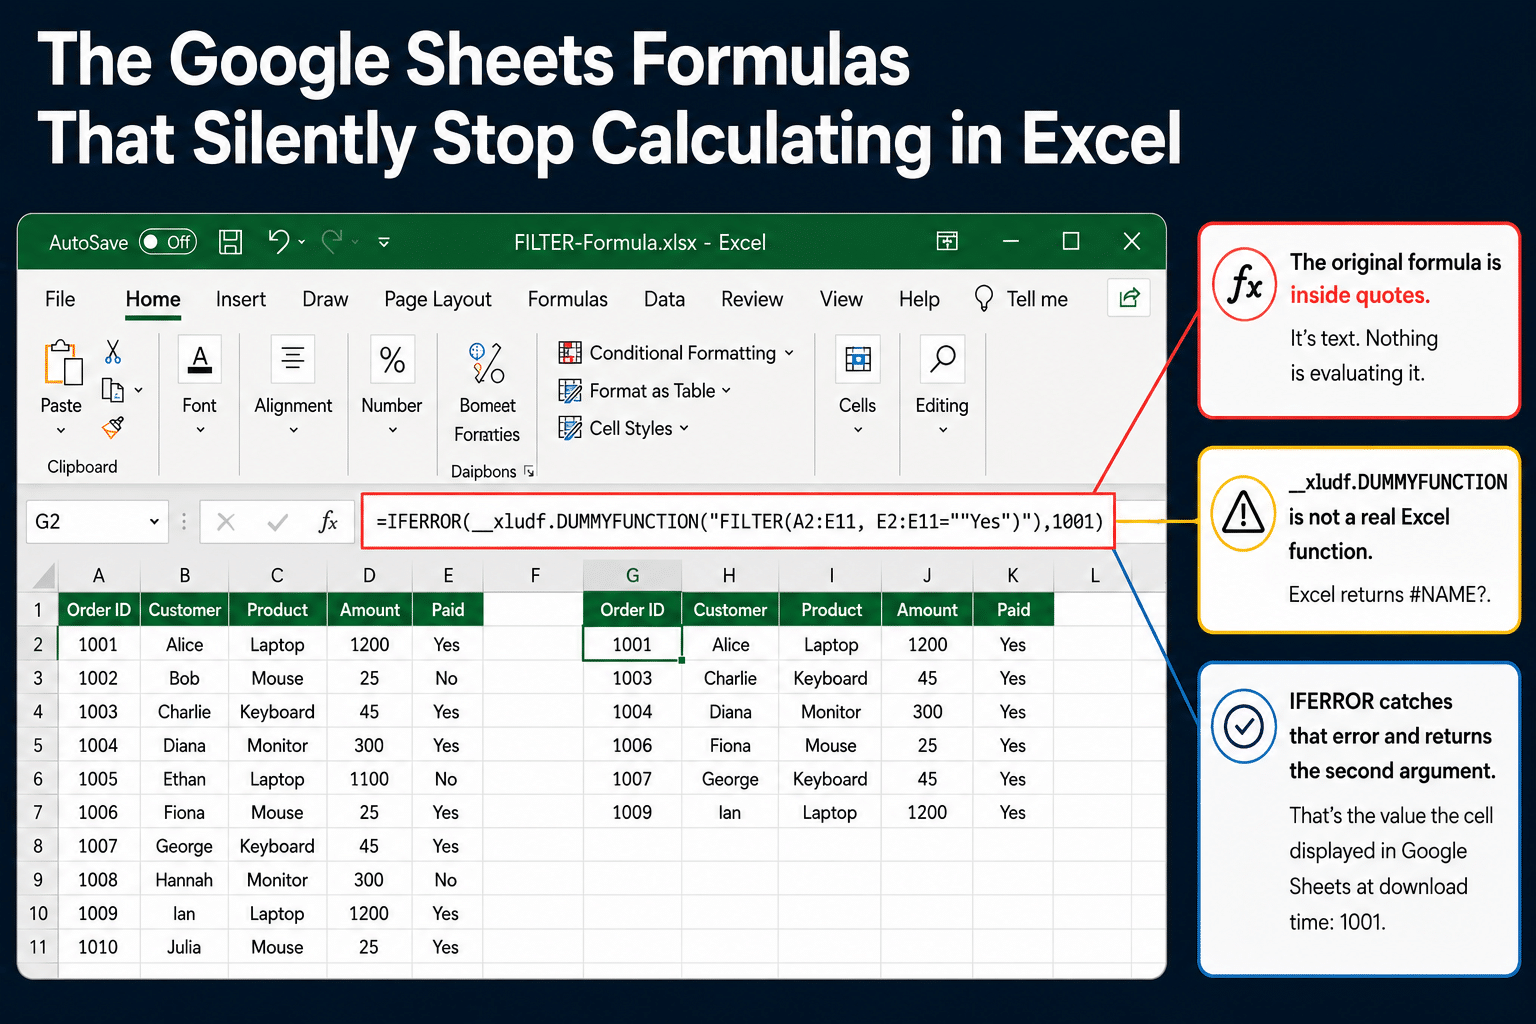Select row 5 header

tap(38, 745)
